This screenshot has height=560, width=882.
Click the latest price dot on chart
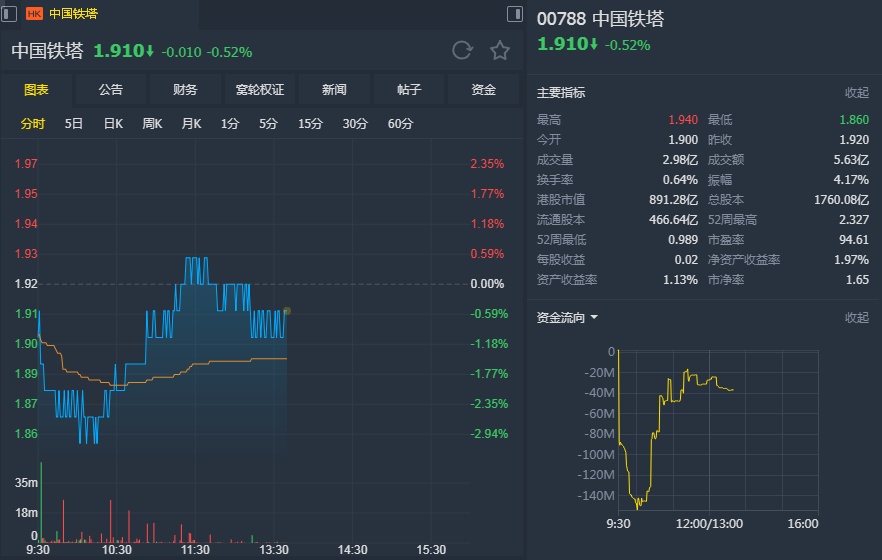point(287,311)
